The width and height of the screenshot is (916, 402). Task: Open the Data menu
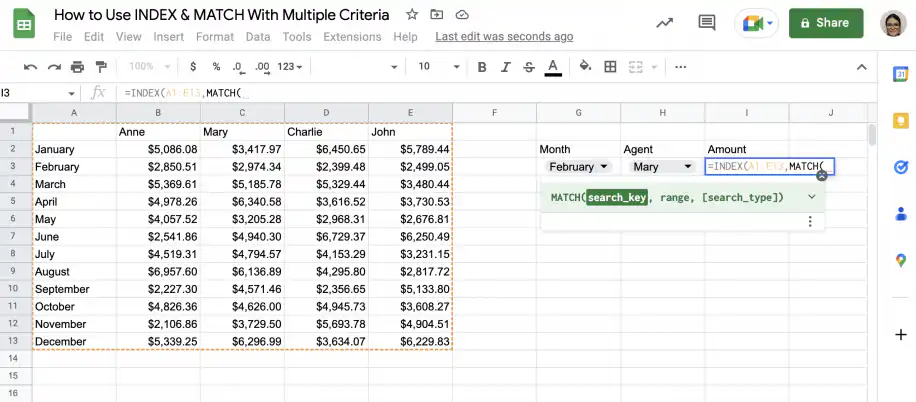tap(258, 37)
